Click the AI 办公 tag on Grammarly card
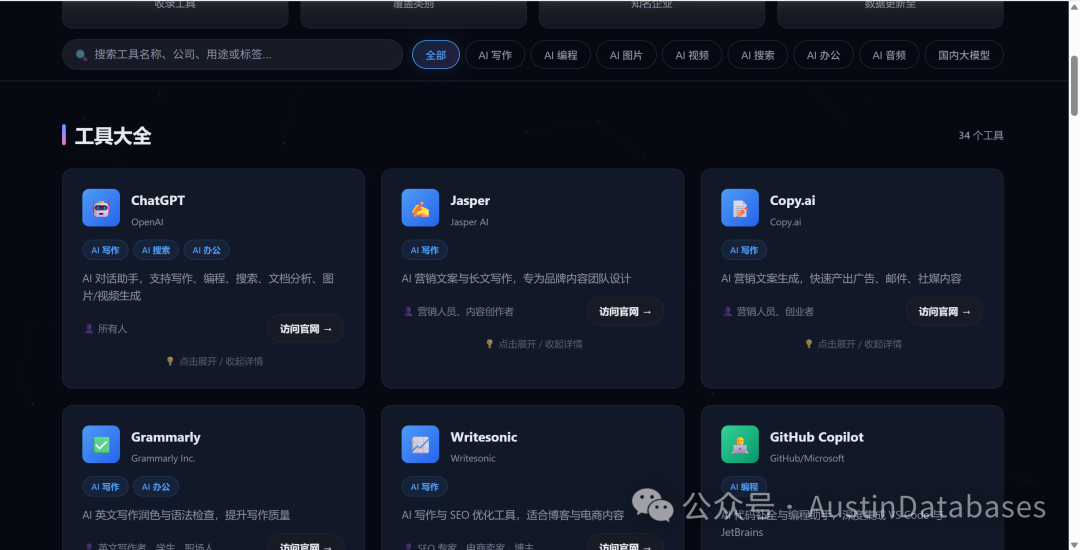The width and height of the screenshot is (1080, 550). [156, 487]
